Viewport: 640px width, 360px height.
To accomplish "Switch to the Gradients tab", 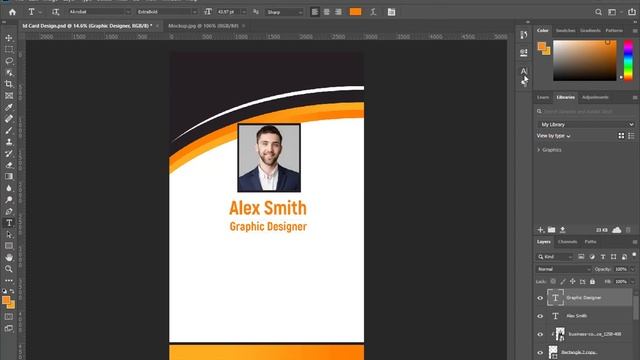I will (x=590, y=31).
